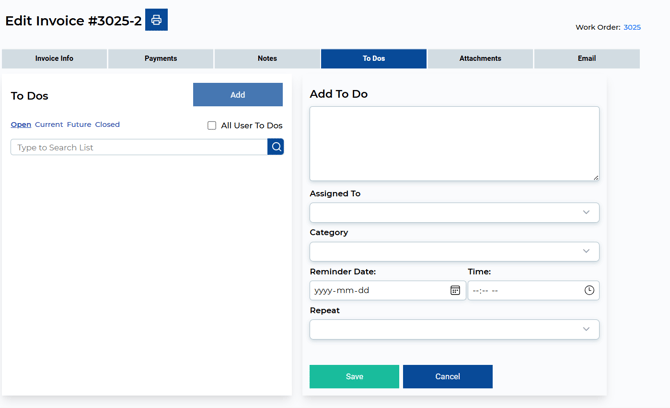Expand the Assigned To dropdown
This screenshot has width=670, height=408.
(x=454, y=212)
